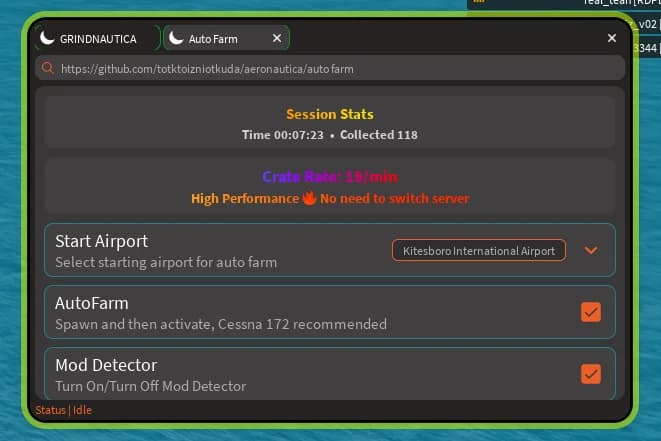Viewport: 661px width, 441px height.
Task: Click the Status Idle indicator
Action: coord(63,410)
